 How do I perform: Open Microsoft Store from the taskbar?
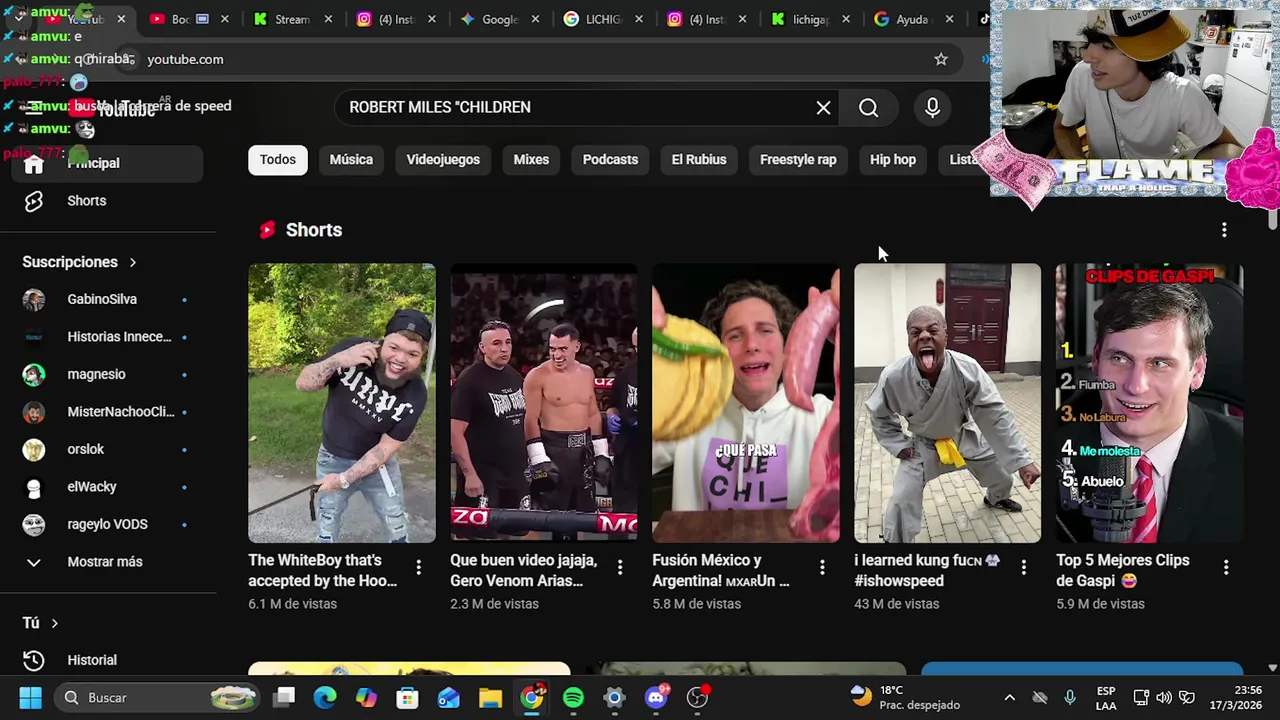click(407, 698)
